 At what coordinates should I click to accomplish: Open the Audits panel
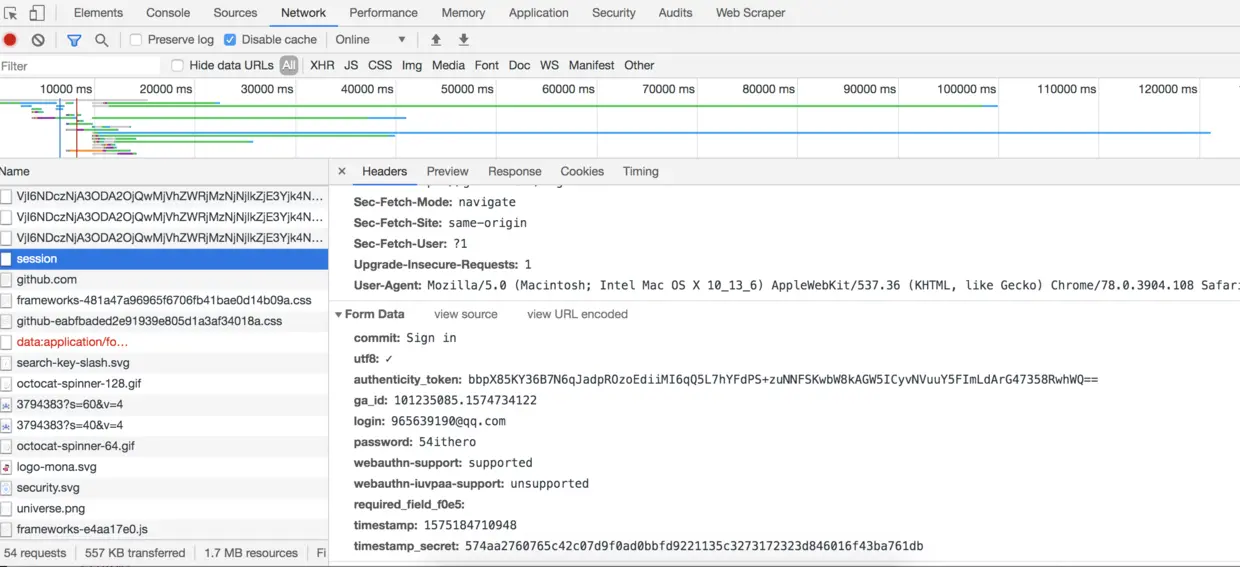click(675, 13)
